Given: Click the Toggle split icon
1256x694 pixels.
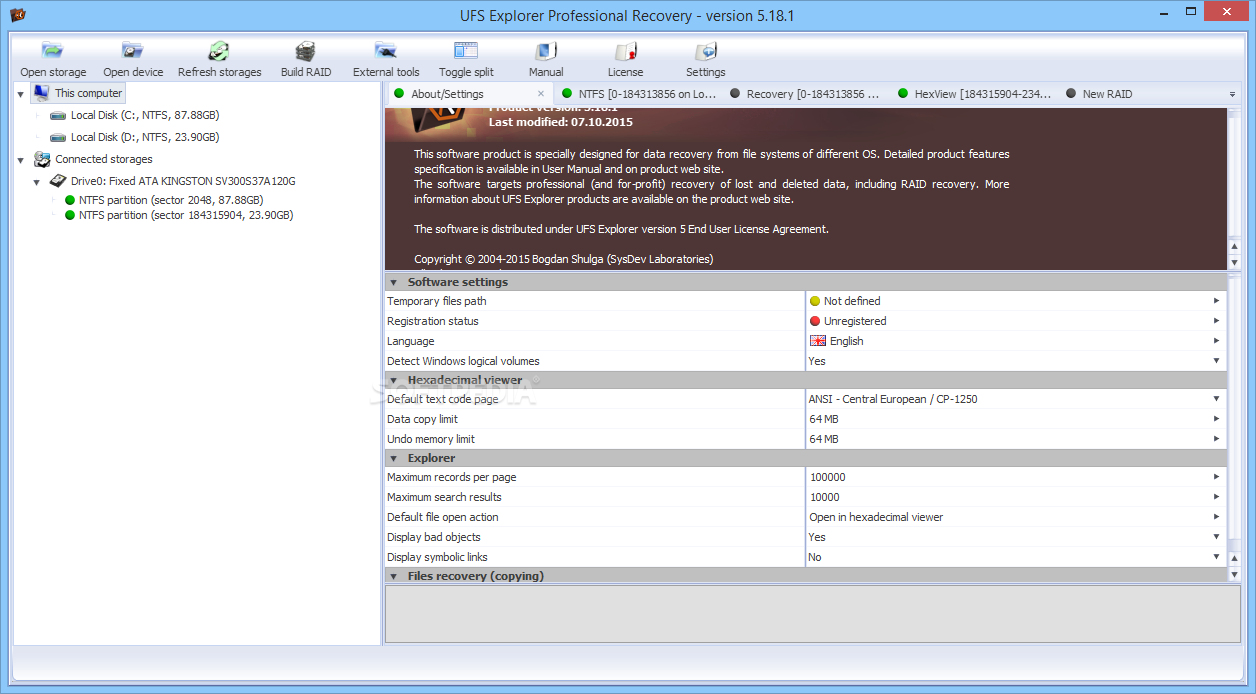Looking at the screenshot, I should coord(466,51).
